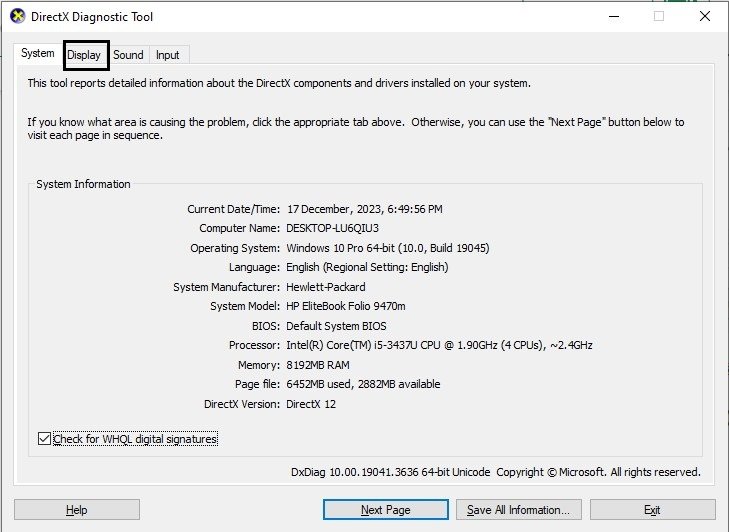
Task: Click the Exit button
Action: tap(652, 510)
